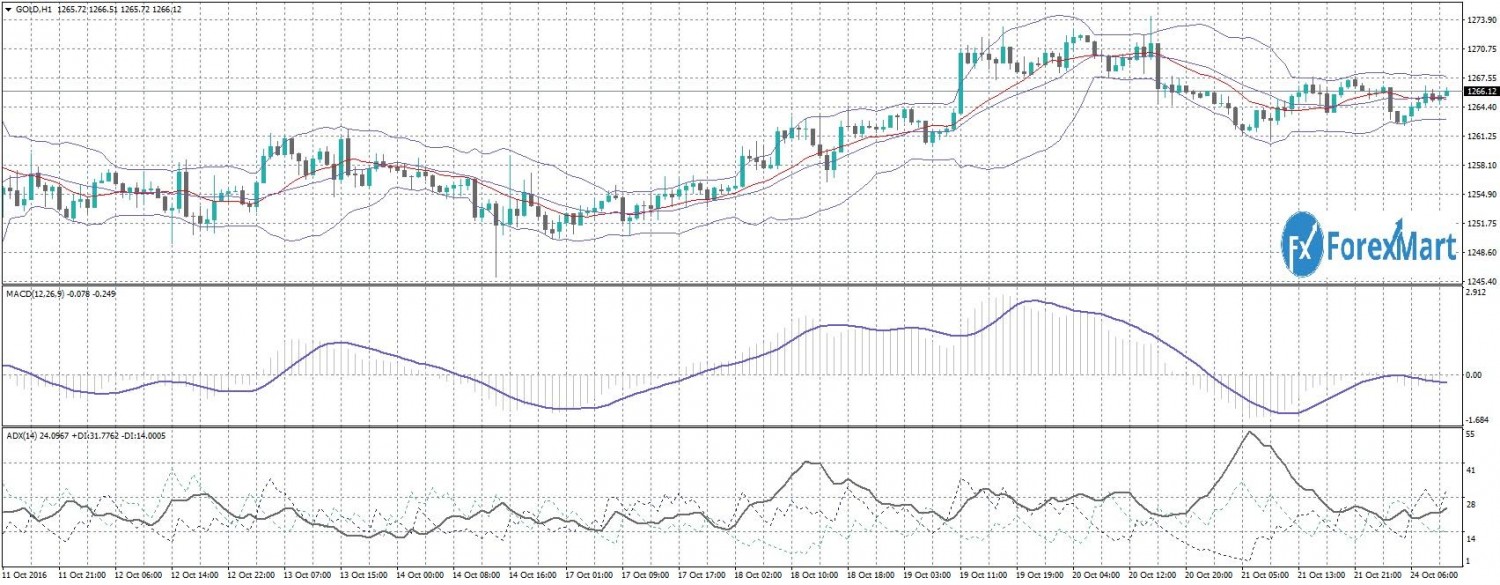This screenshot has width=1500, height=585.
Task: Select the GOLD,H1 symbol label
Action: click(x=32, y=10)
